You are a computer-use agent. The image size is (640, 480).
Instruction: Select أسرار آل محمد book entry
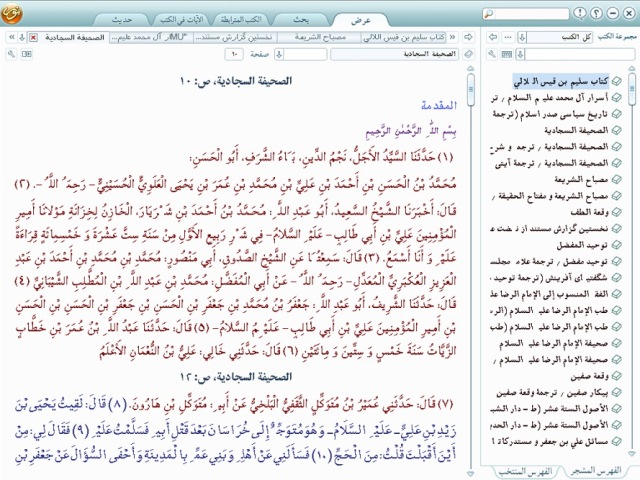pos(549,98)
